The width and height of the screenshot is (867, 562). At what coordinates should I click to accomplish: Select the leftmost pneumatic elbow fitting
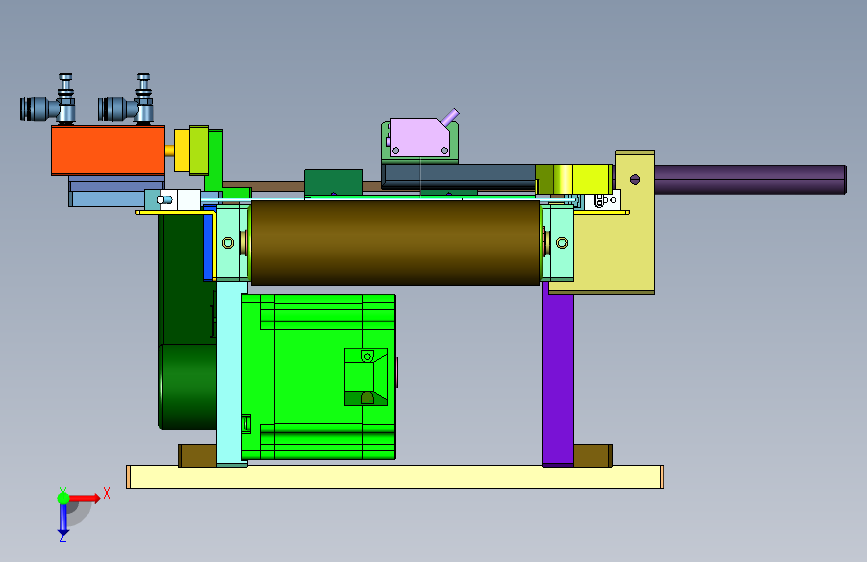tap(48, 100)
